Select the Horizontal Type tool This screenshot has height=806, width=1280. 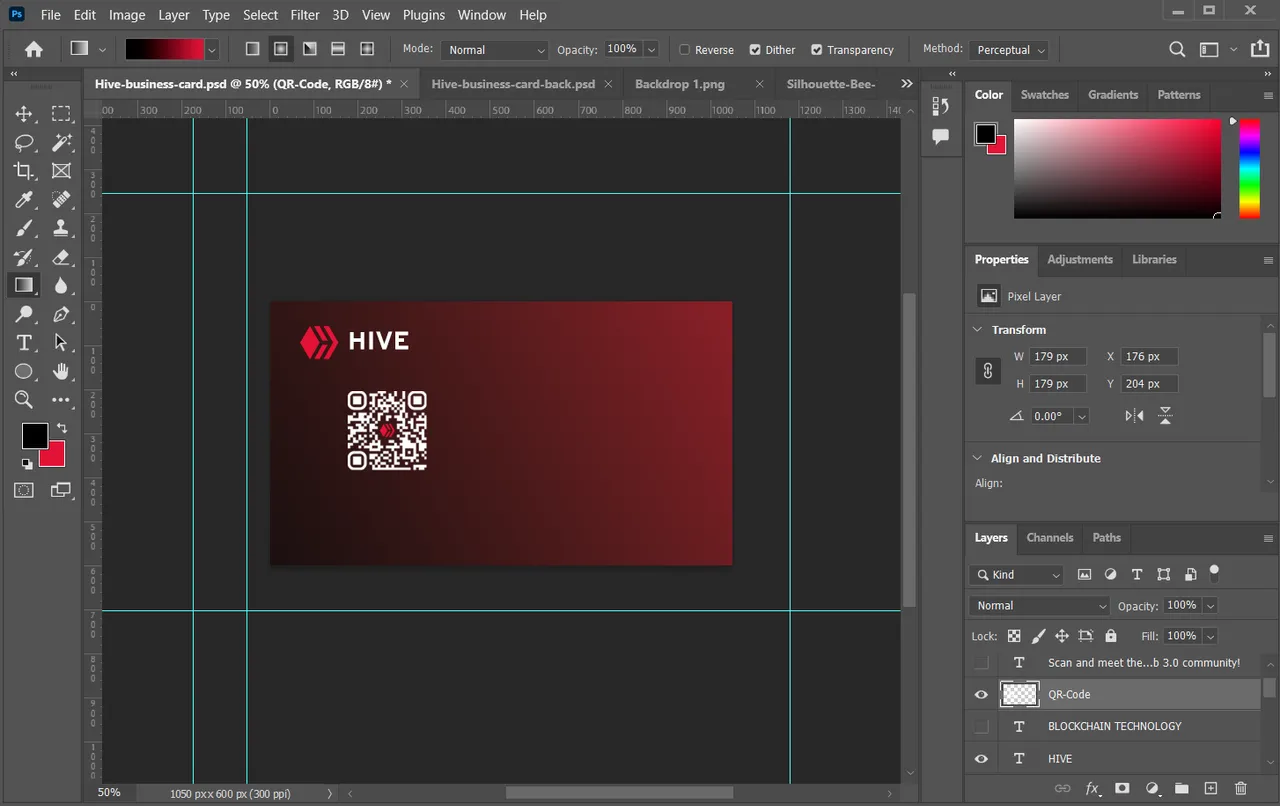[x=24, y=343]
